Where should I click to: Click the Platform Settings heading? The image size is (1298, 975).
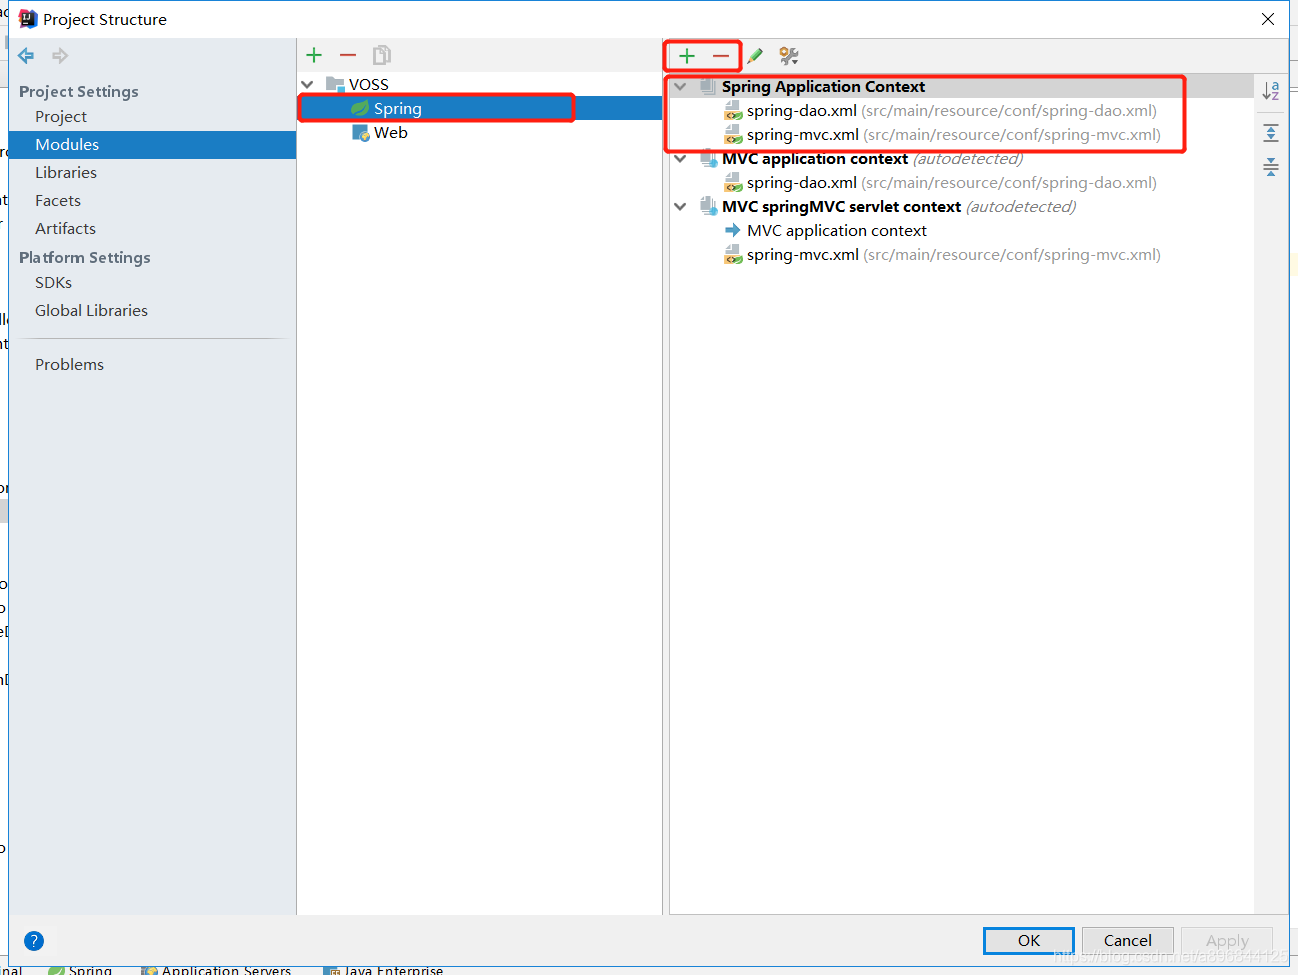[85, 258]
